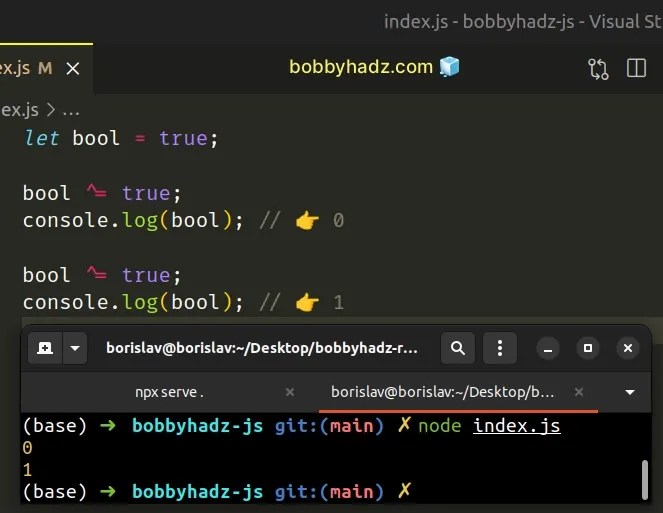Close the terminal window
The height and width of the screenshot is (513, 663).
click(628, 348)
